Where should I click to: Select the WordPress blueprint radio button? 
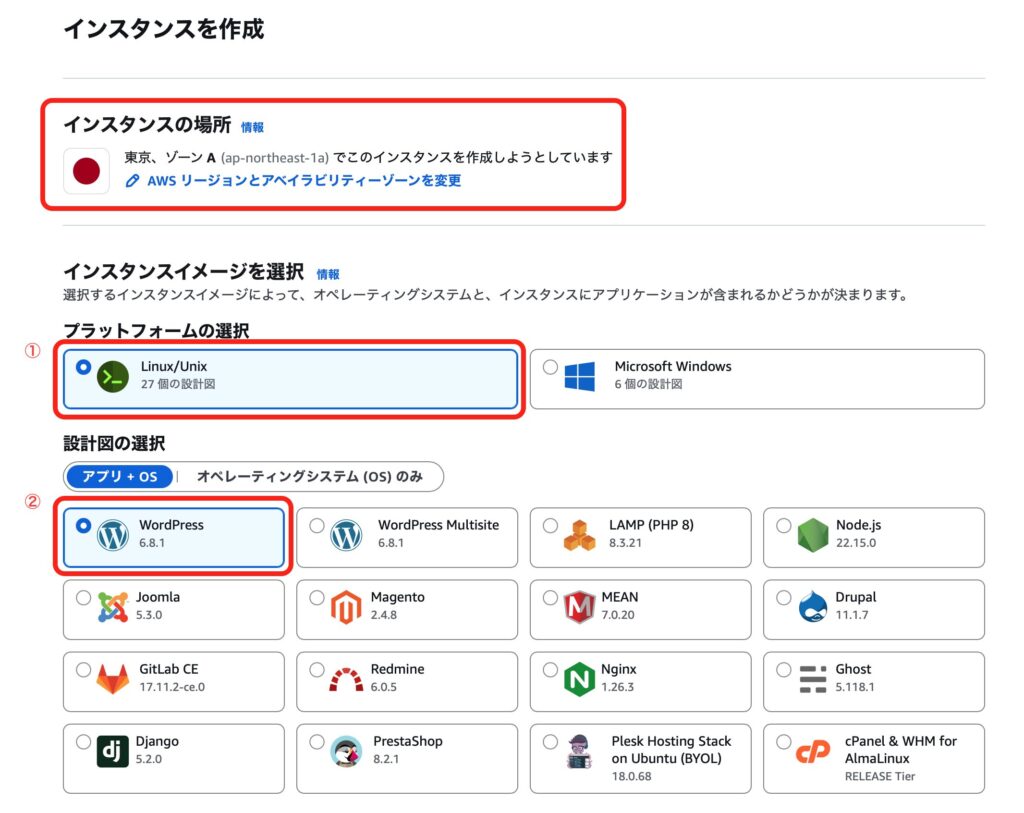tap(83, 526)
